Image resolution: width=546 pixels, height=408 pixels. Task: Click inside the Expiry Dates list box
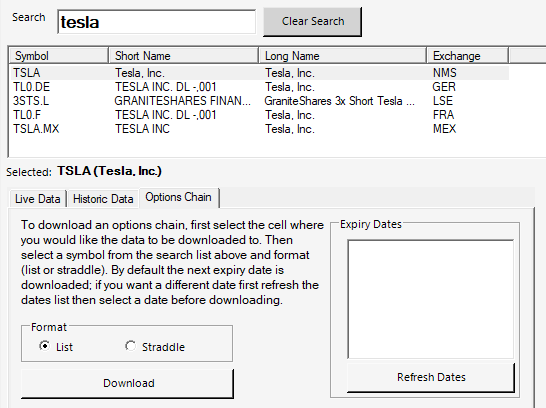point(430,299)
